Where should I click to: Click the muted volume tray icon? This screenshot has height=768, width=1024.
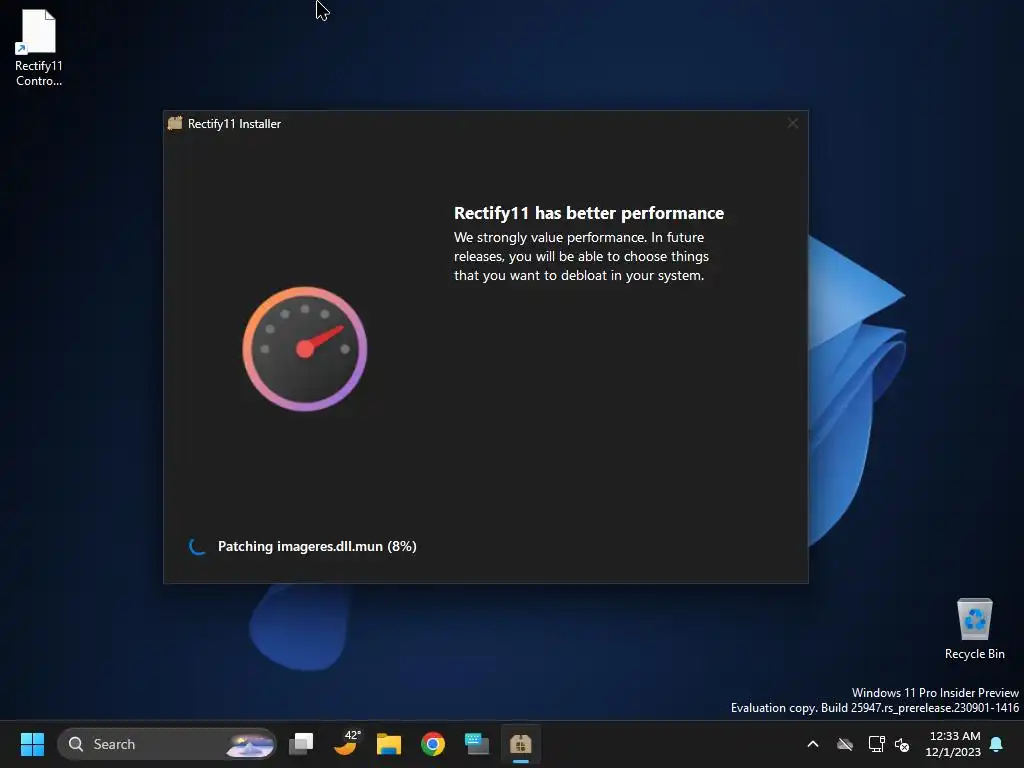(902, 744)
